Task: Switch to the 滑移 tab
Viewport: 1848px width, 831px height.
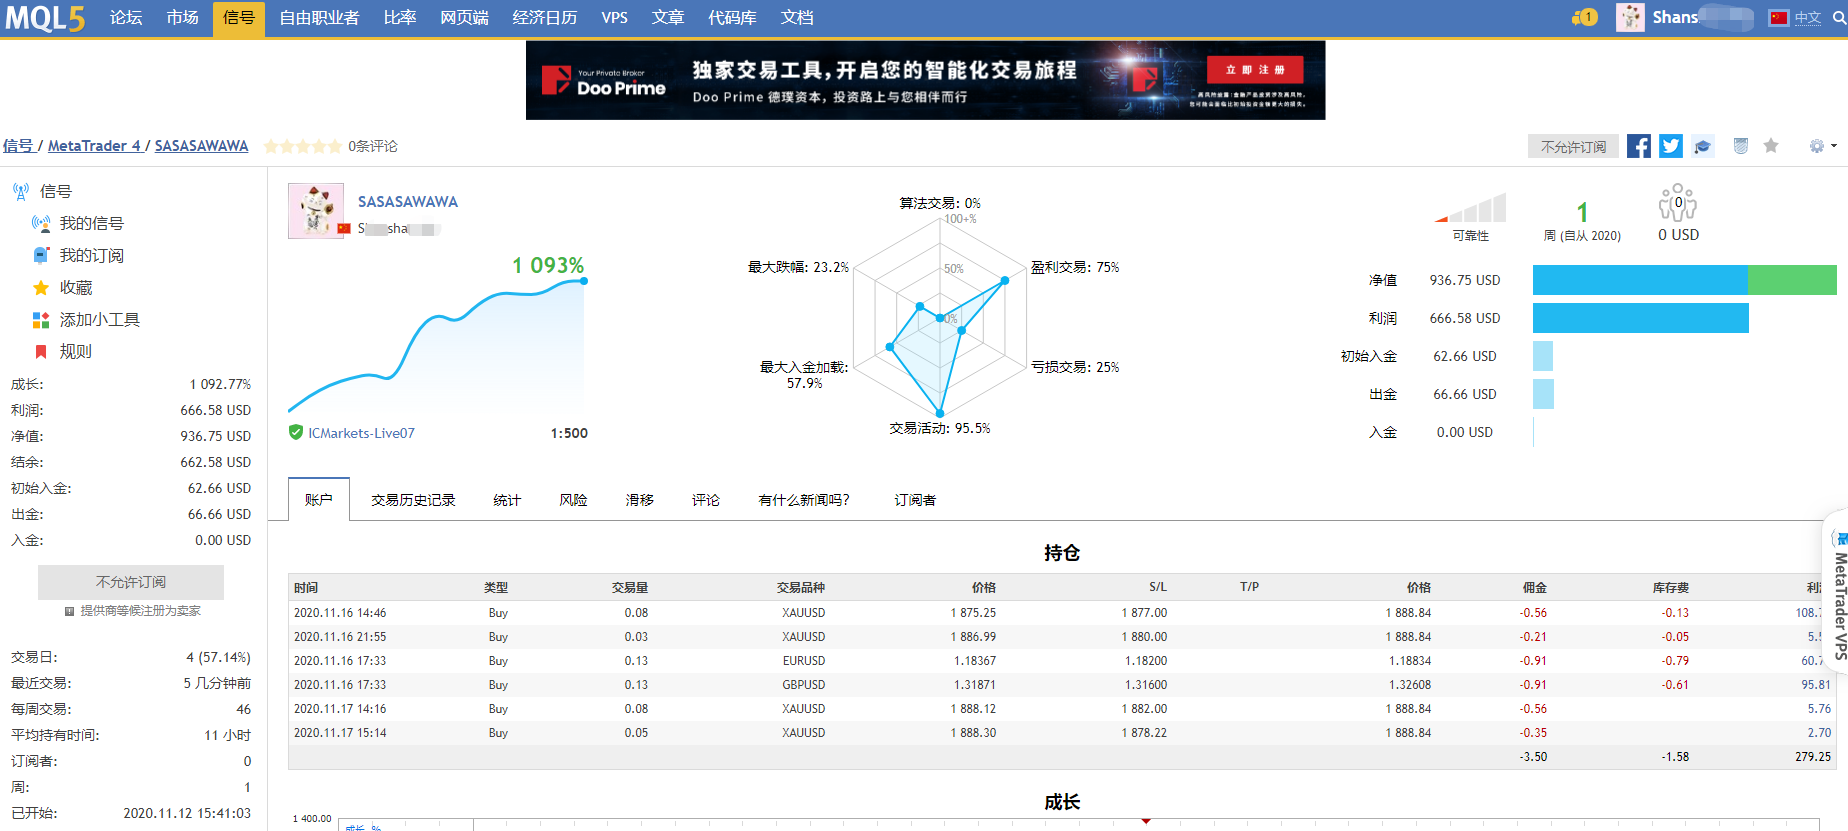Action: (x=639, y=500)
